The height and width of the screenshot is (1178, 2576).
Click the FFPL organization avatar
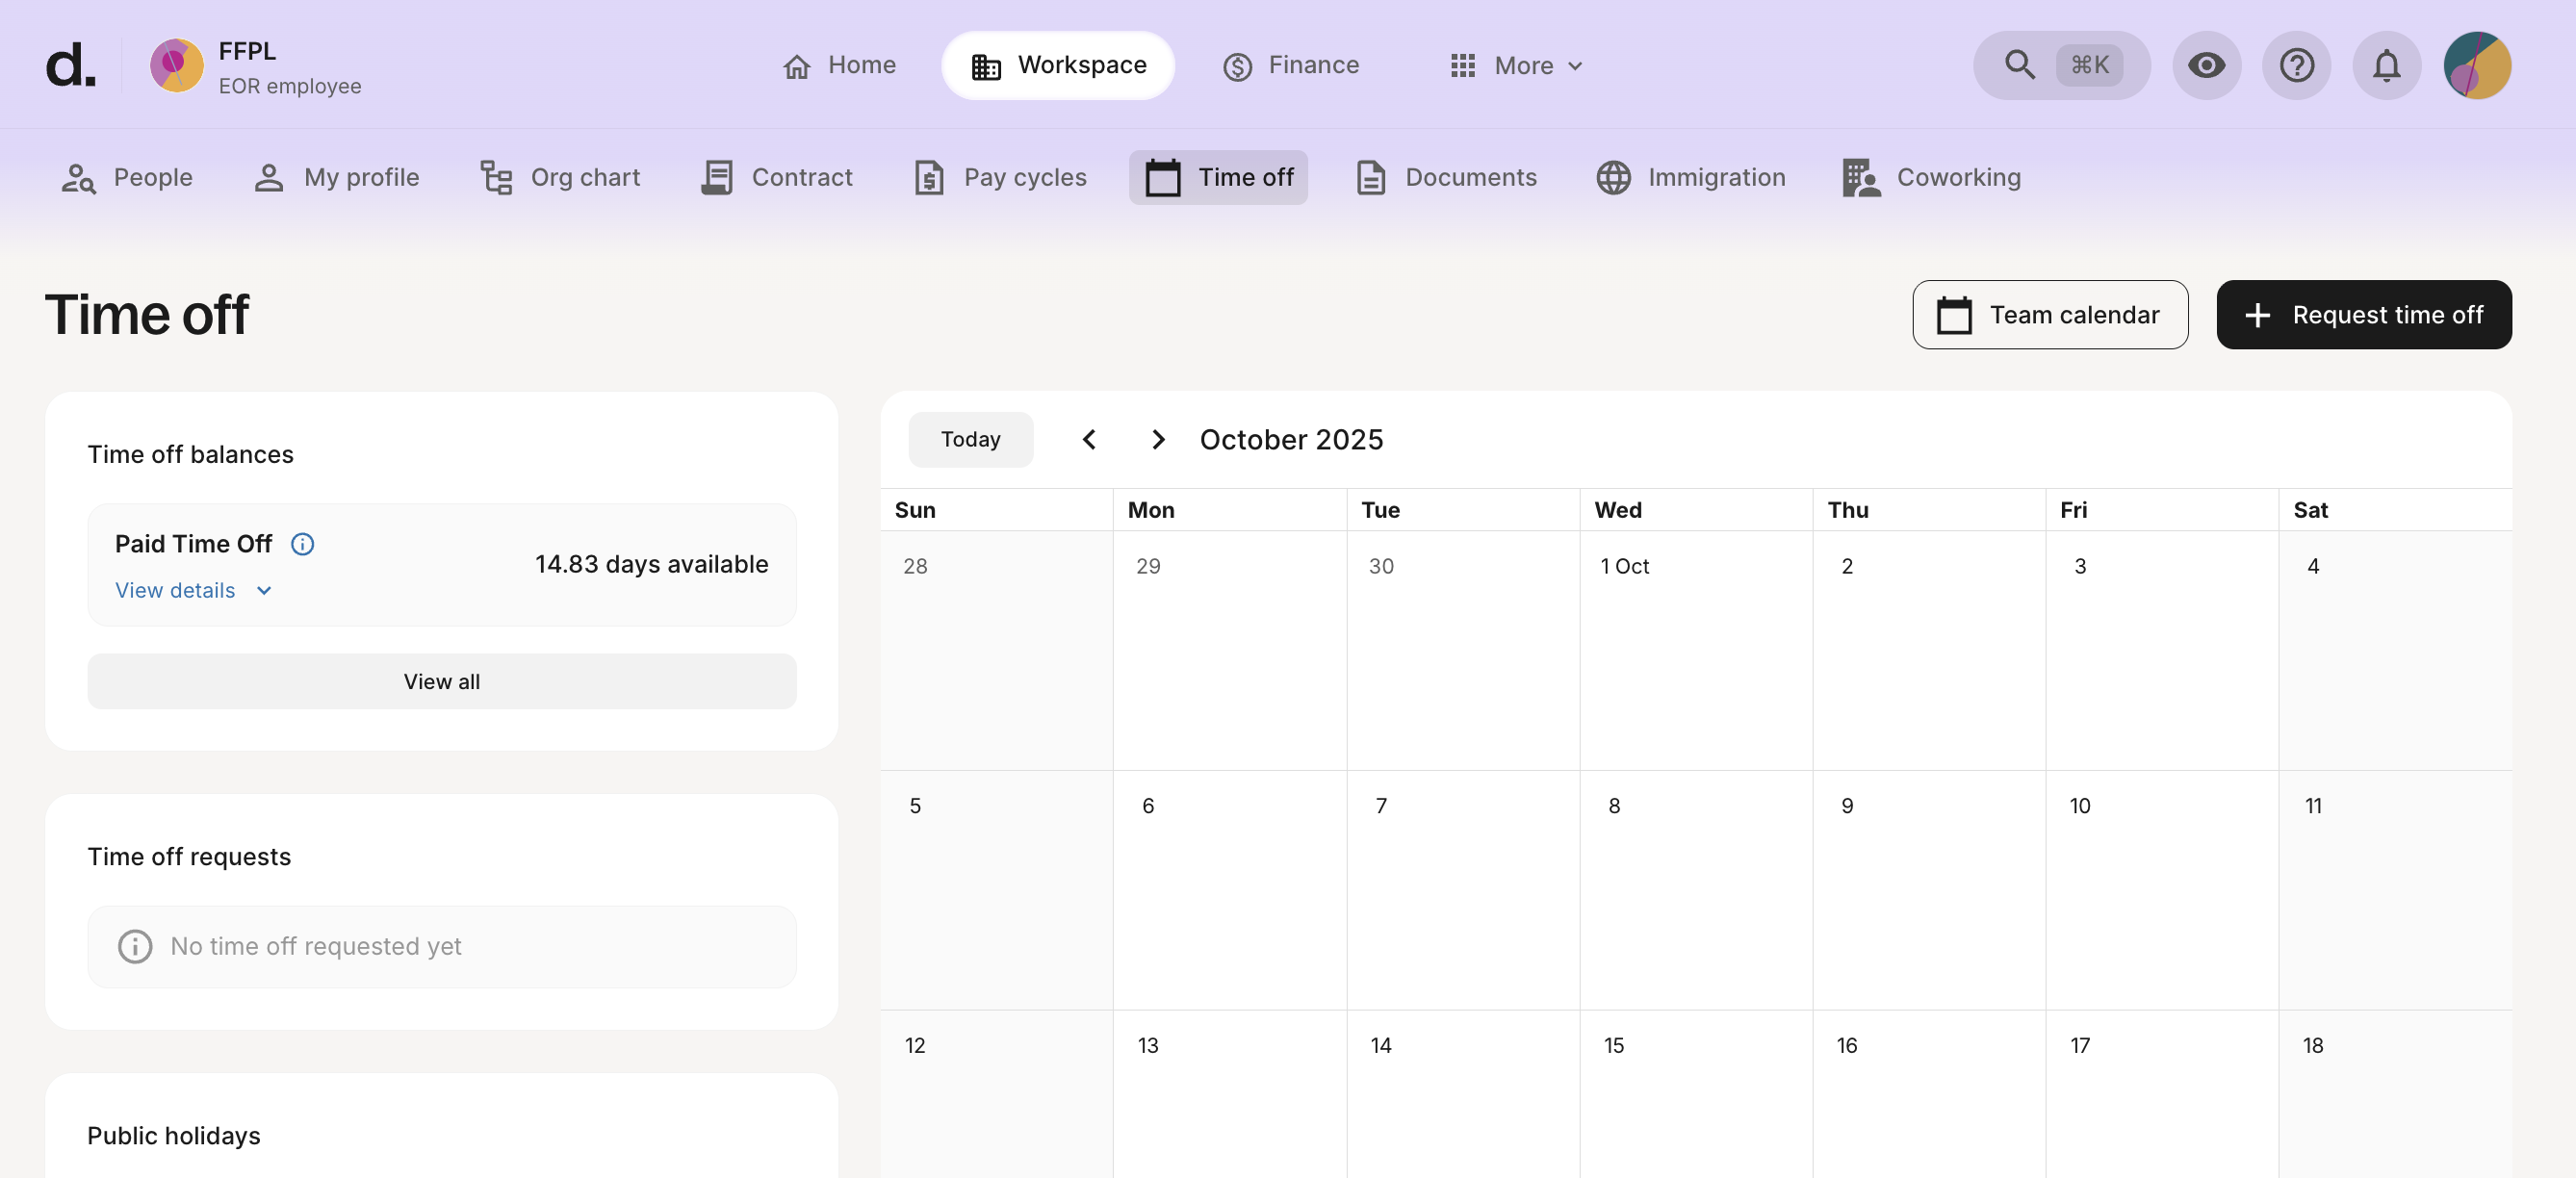tap(177, 66)
